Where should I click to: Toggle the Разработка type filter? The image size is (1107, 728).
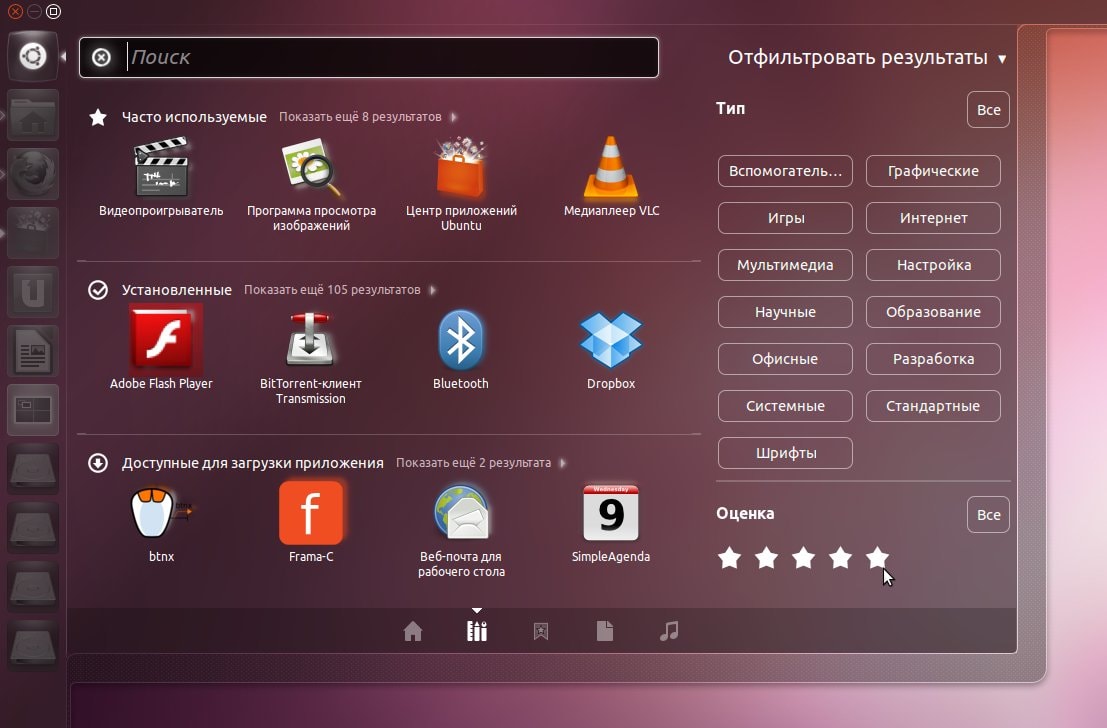933,359
